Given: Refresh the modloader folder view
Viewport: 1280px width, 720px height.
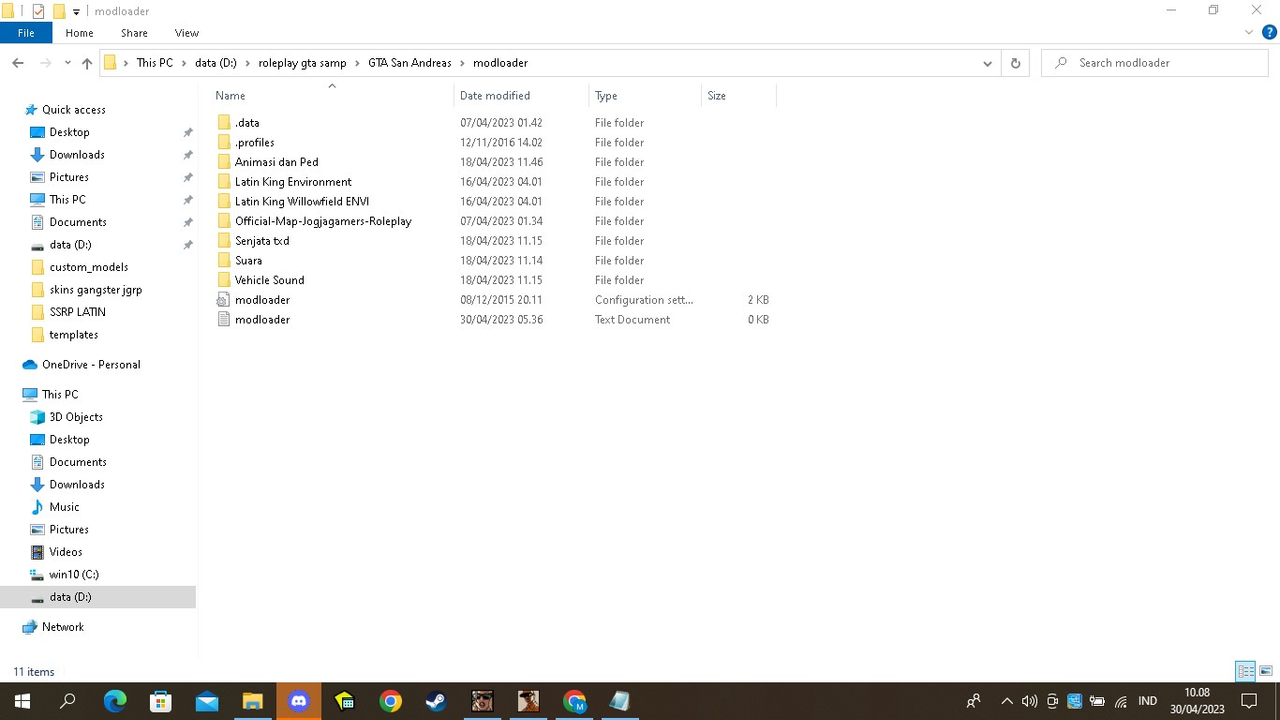Looking at the screenshot, I should [x=1015, y=63].
